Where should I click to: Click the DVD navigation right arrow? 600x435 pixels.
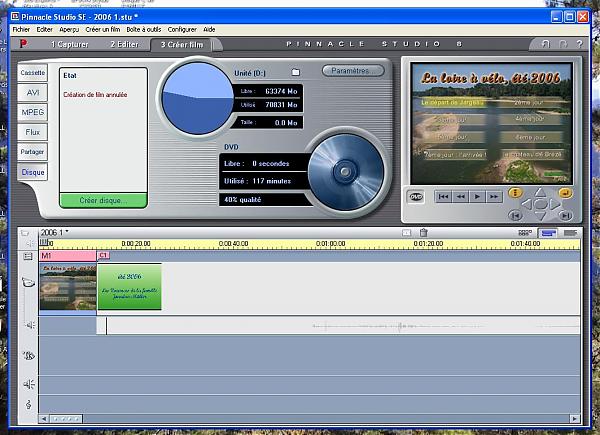[554, 204]
